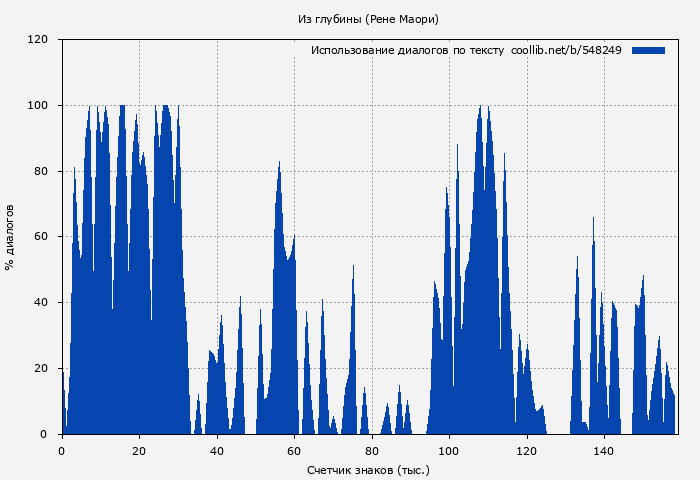The width and height of the screenshot is (700, 480).
Task: Click the 120 tick on the horizontal axis
Action: pos(527,451)
